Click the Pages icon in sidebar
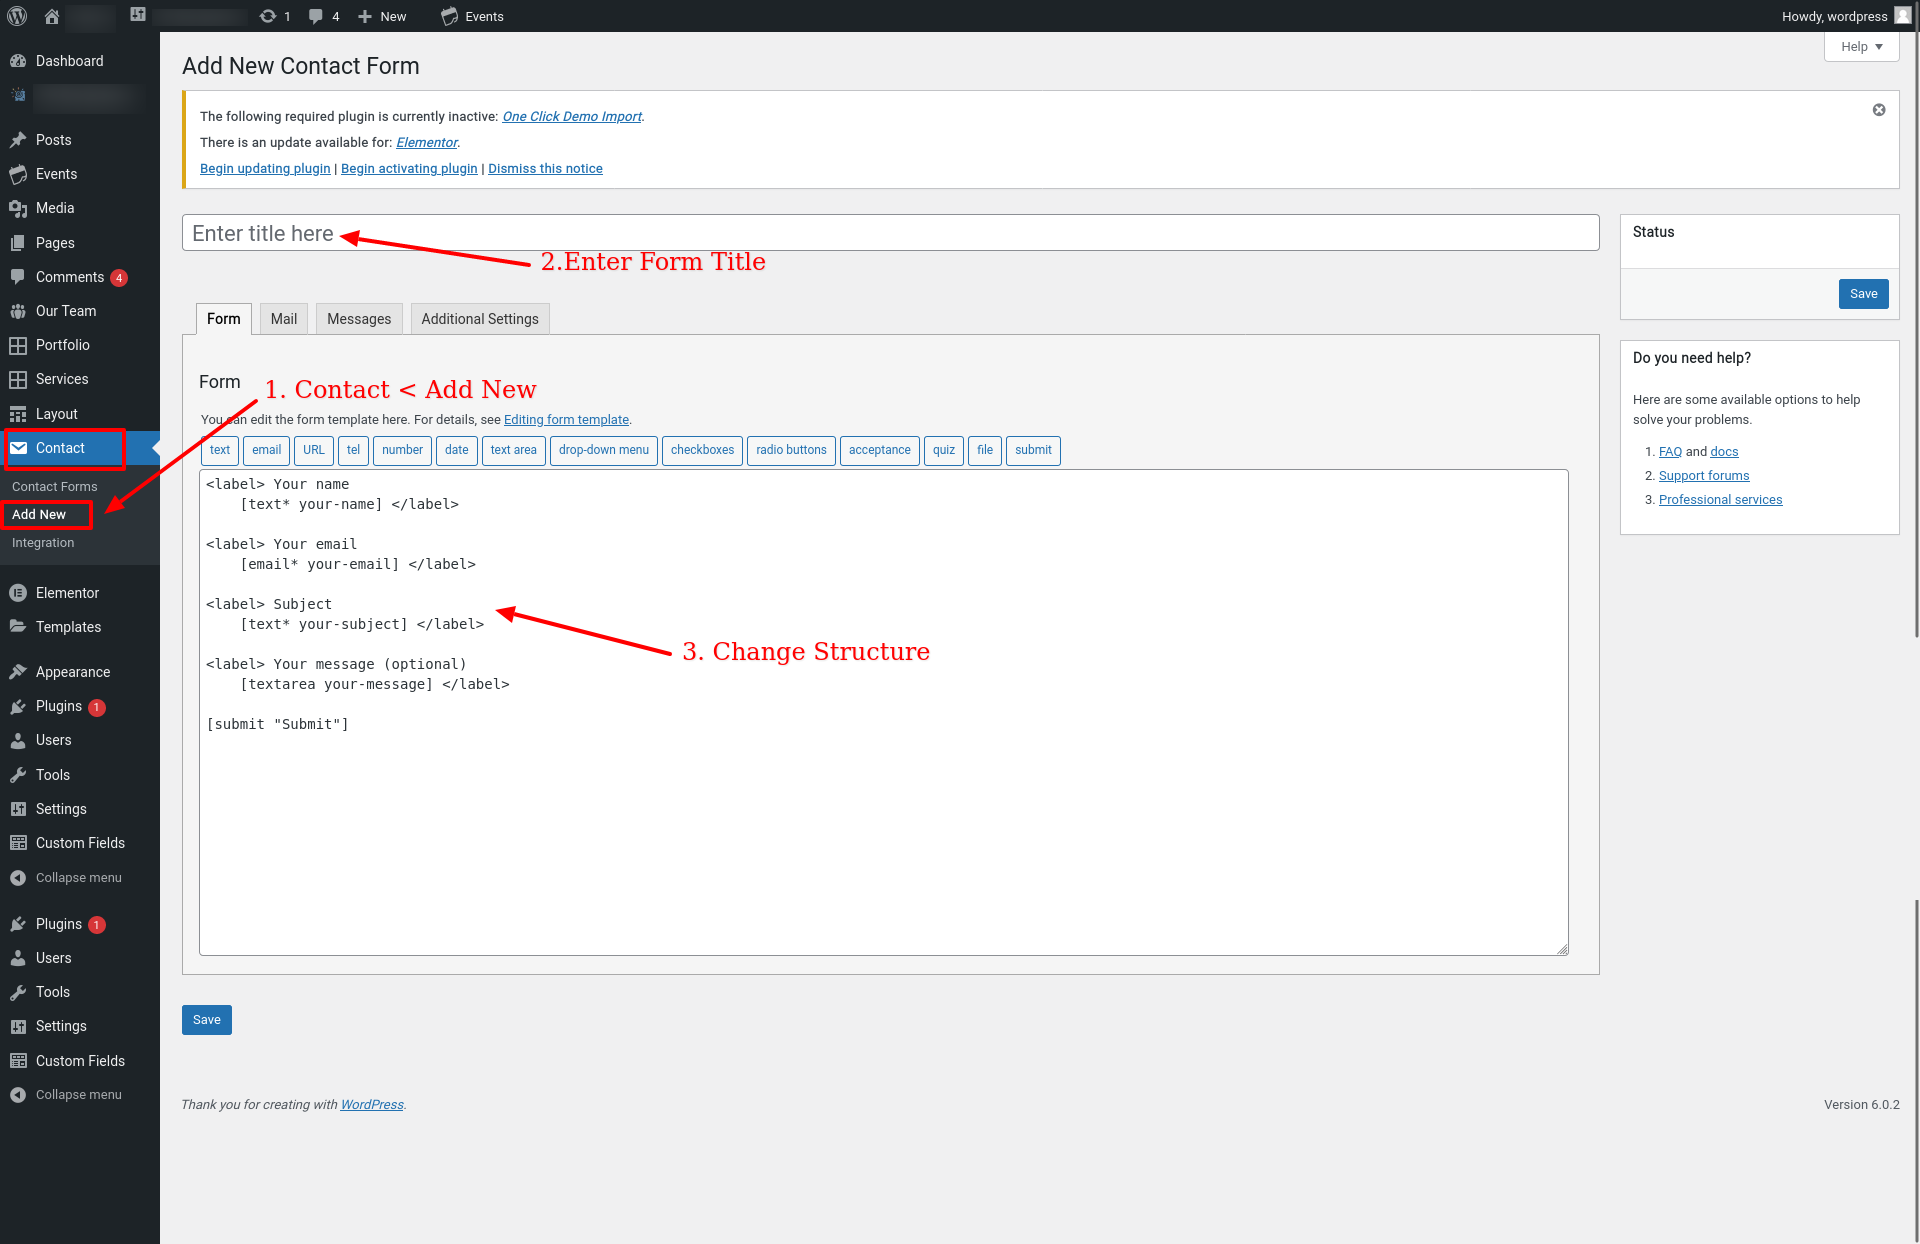Screen dimensions: 1920x1244 coord(18,243)
